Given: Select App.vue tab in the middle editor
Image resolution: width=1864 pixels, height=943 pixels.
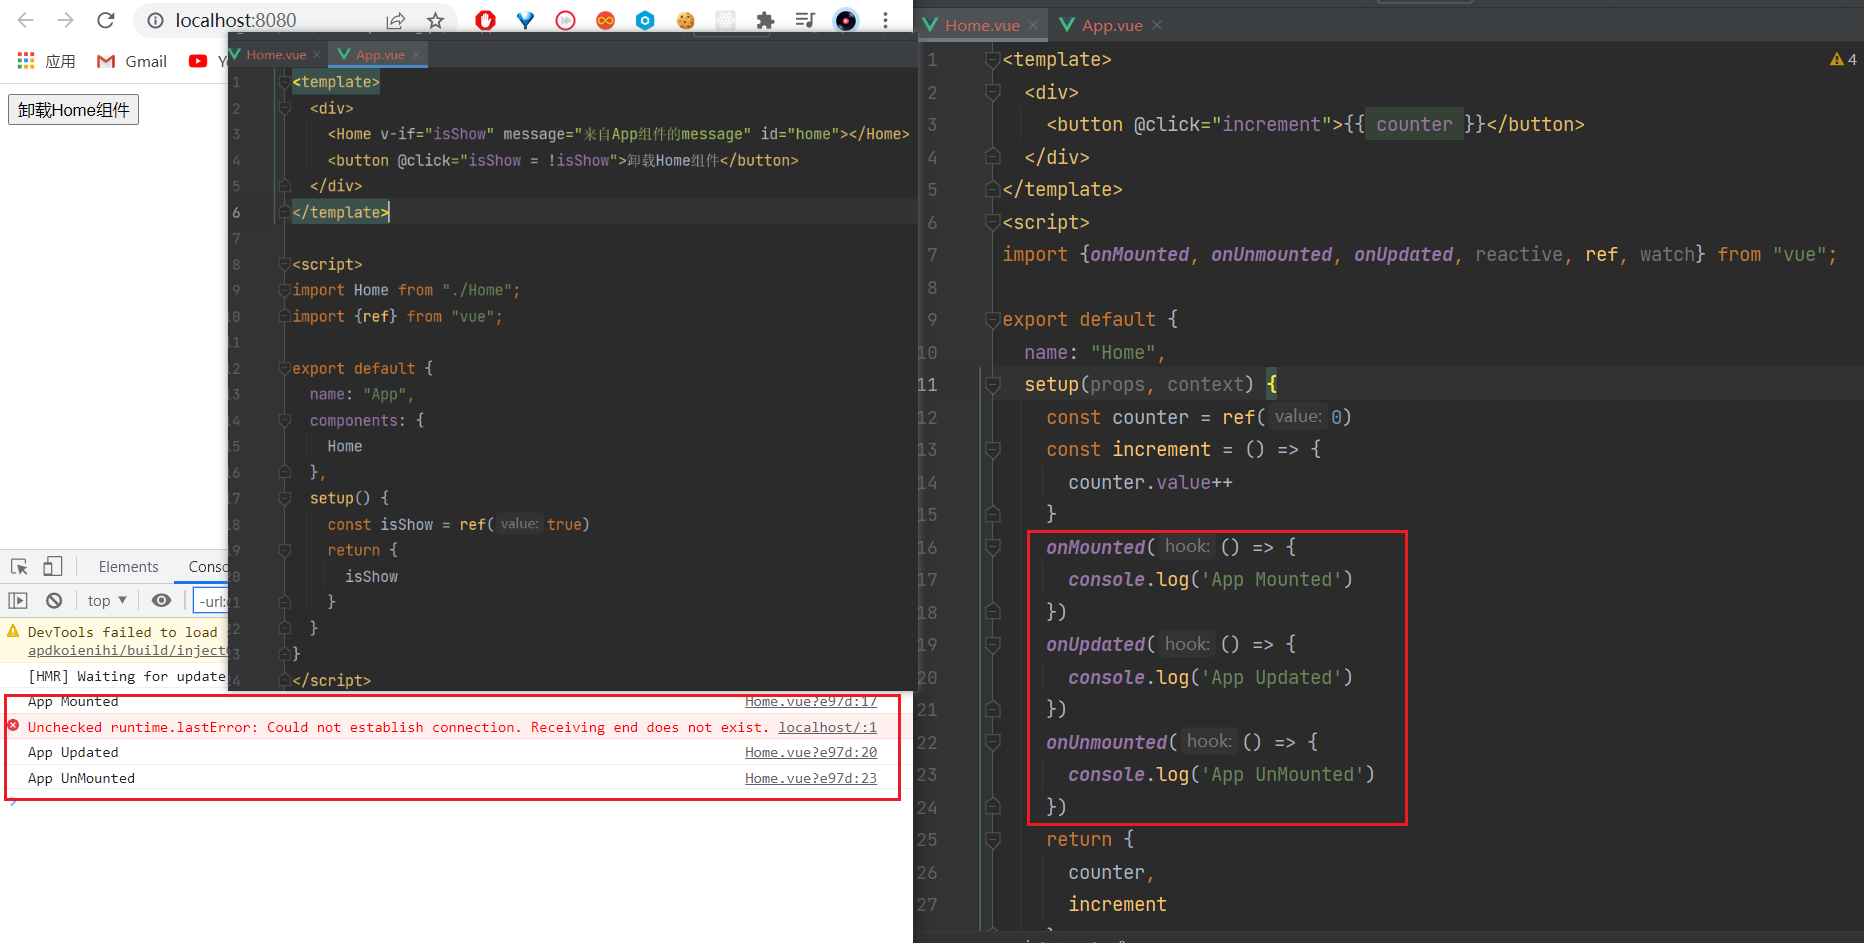Looking at the screenshot, I should tap(380, 55).
